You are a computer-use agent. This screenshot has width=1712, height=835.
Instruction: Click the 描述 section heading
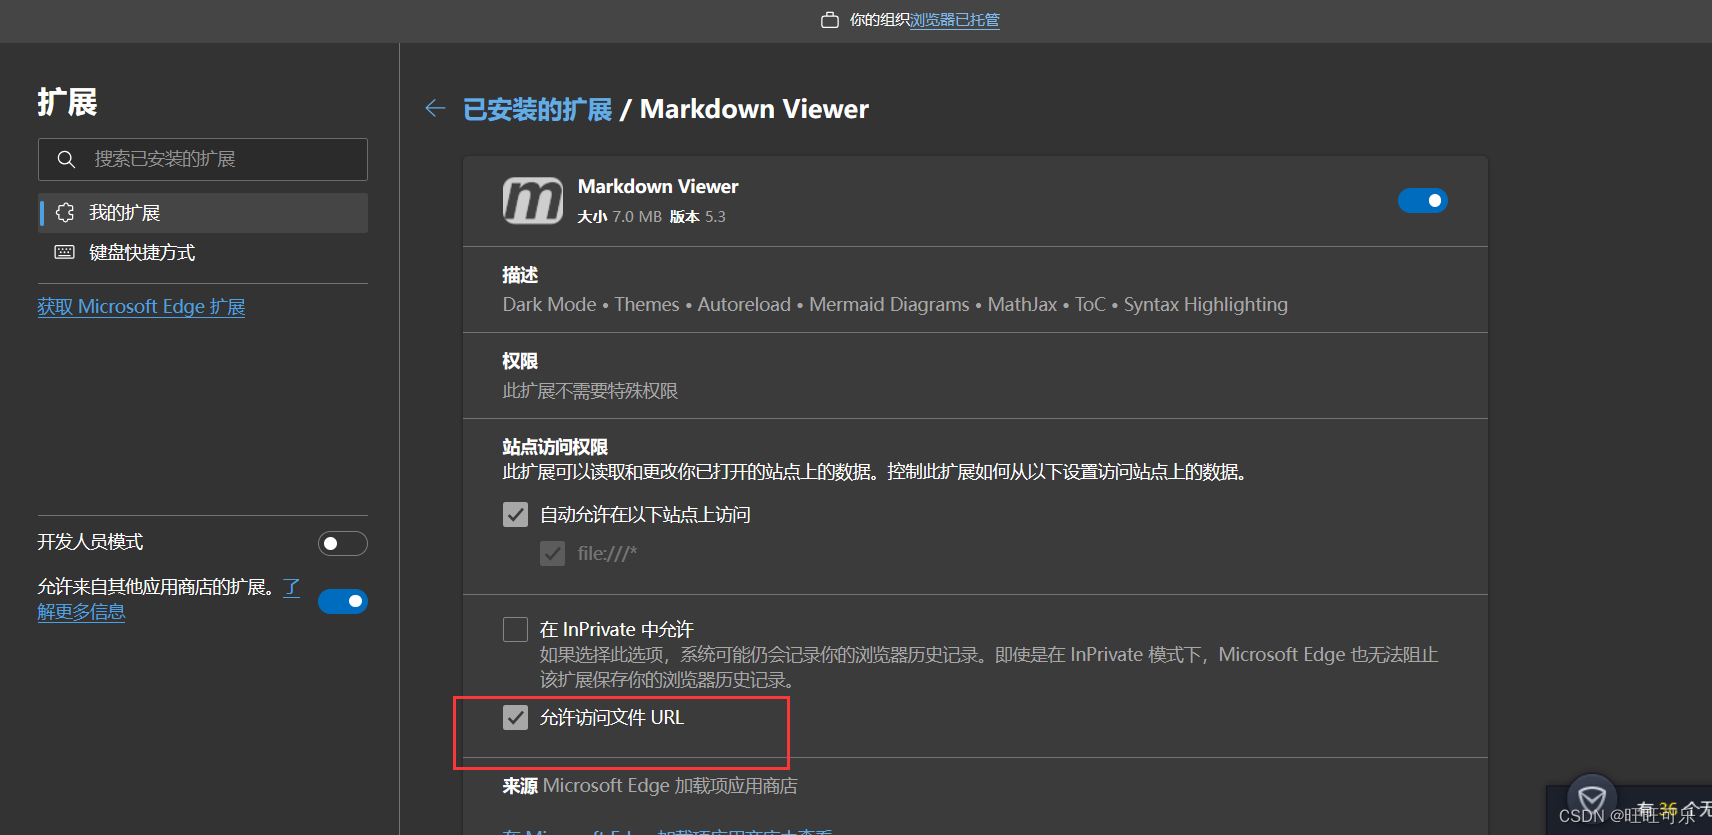point(520,275)
